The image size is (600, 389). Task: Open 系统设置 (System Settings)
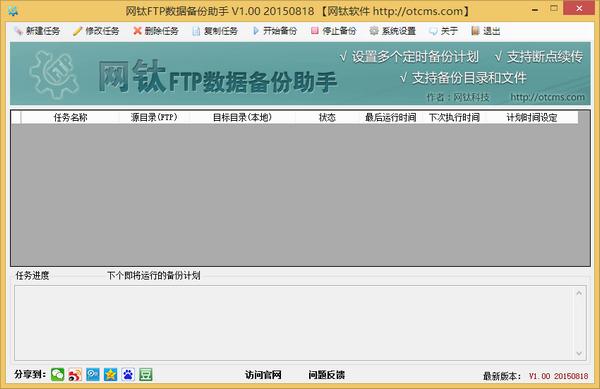coord(393,31)
